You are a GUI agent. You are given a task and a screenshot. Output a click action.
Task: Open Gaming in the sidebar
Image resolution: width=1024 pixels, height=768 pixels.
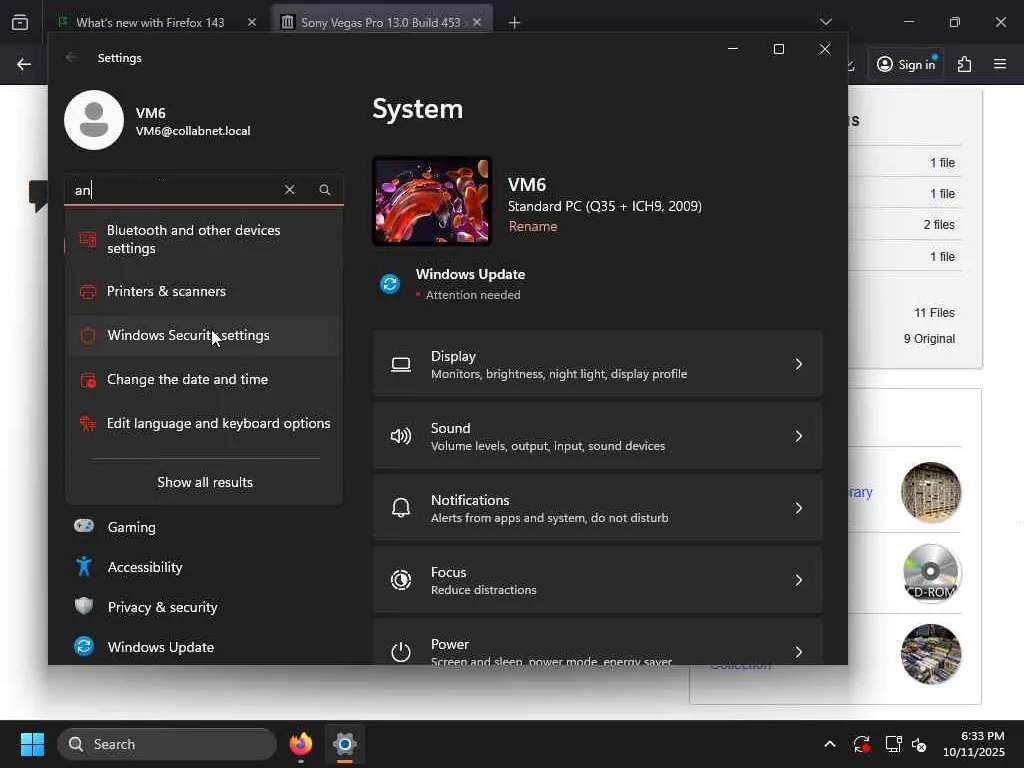[131, 527]
